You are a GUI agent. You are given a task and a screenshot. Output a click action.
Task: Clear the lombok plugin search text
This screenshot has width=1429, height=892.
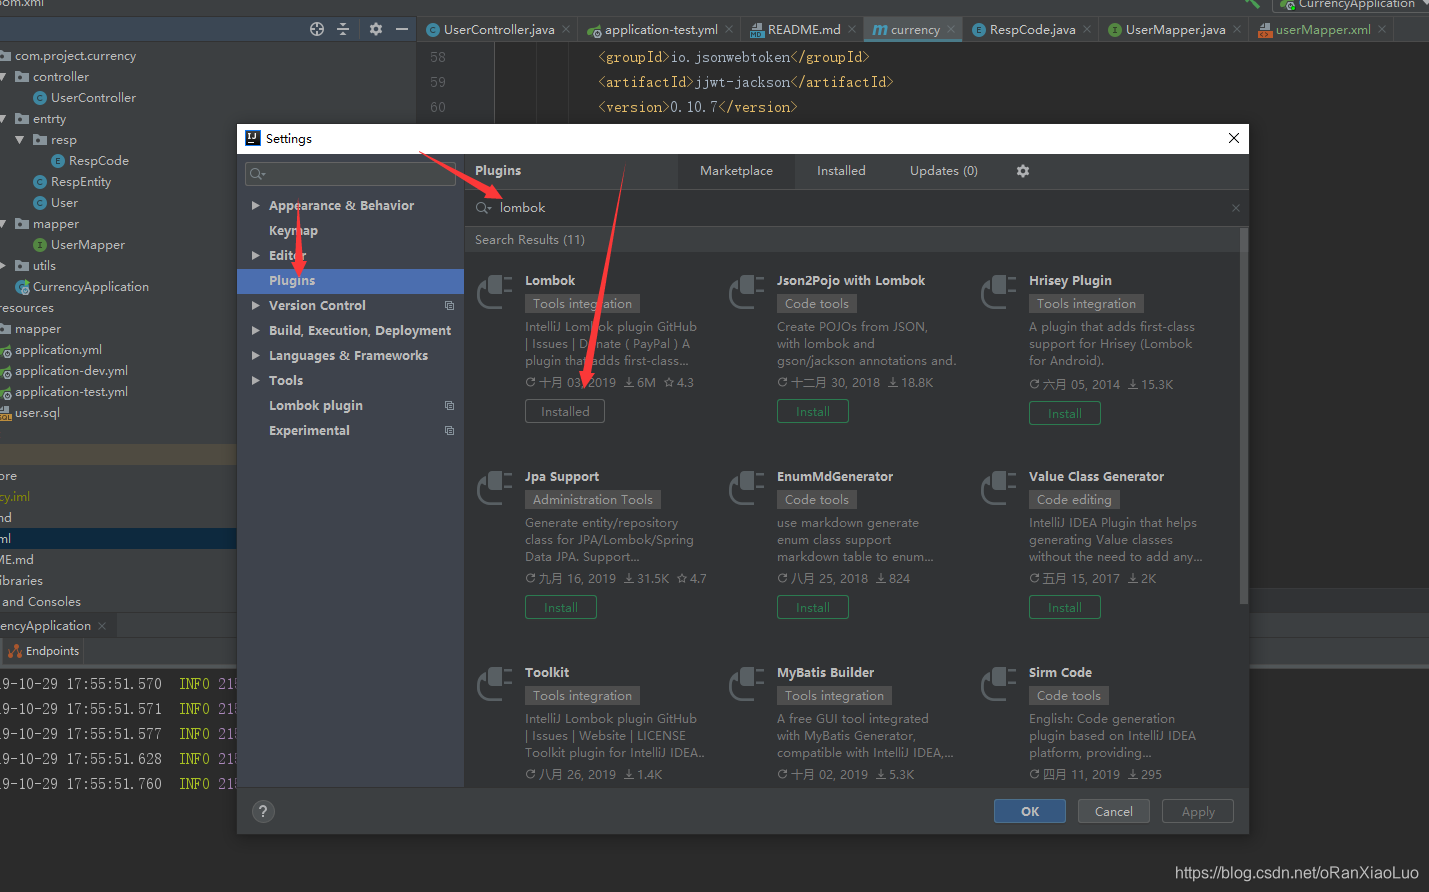coord(1236,208)
